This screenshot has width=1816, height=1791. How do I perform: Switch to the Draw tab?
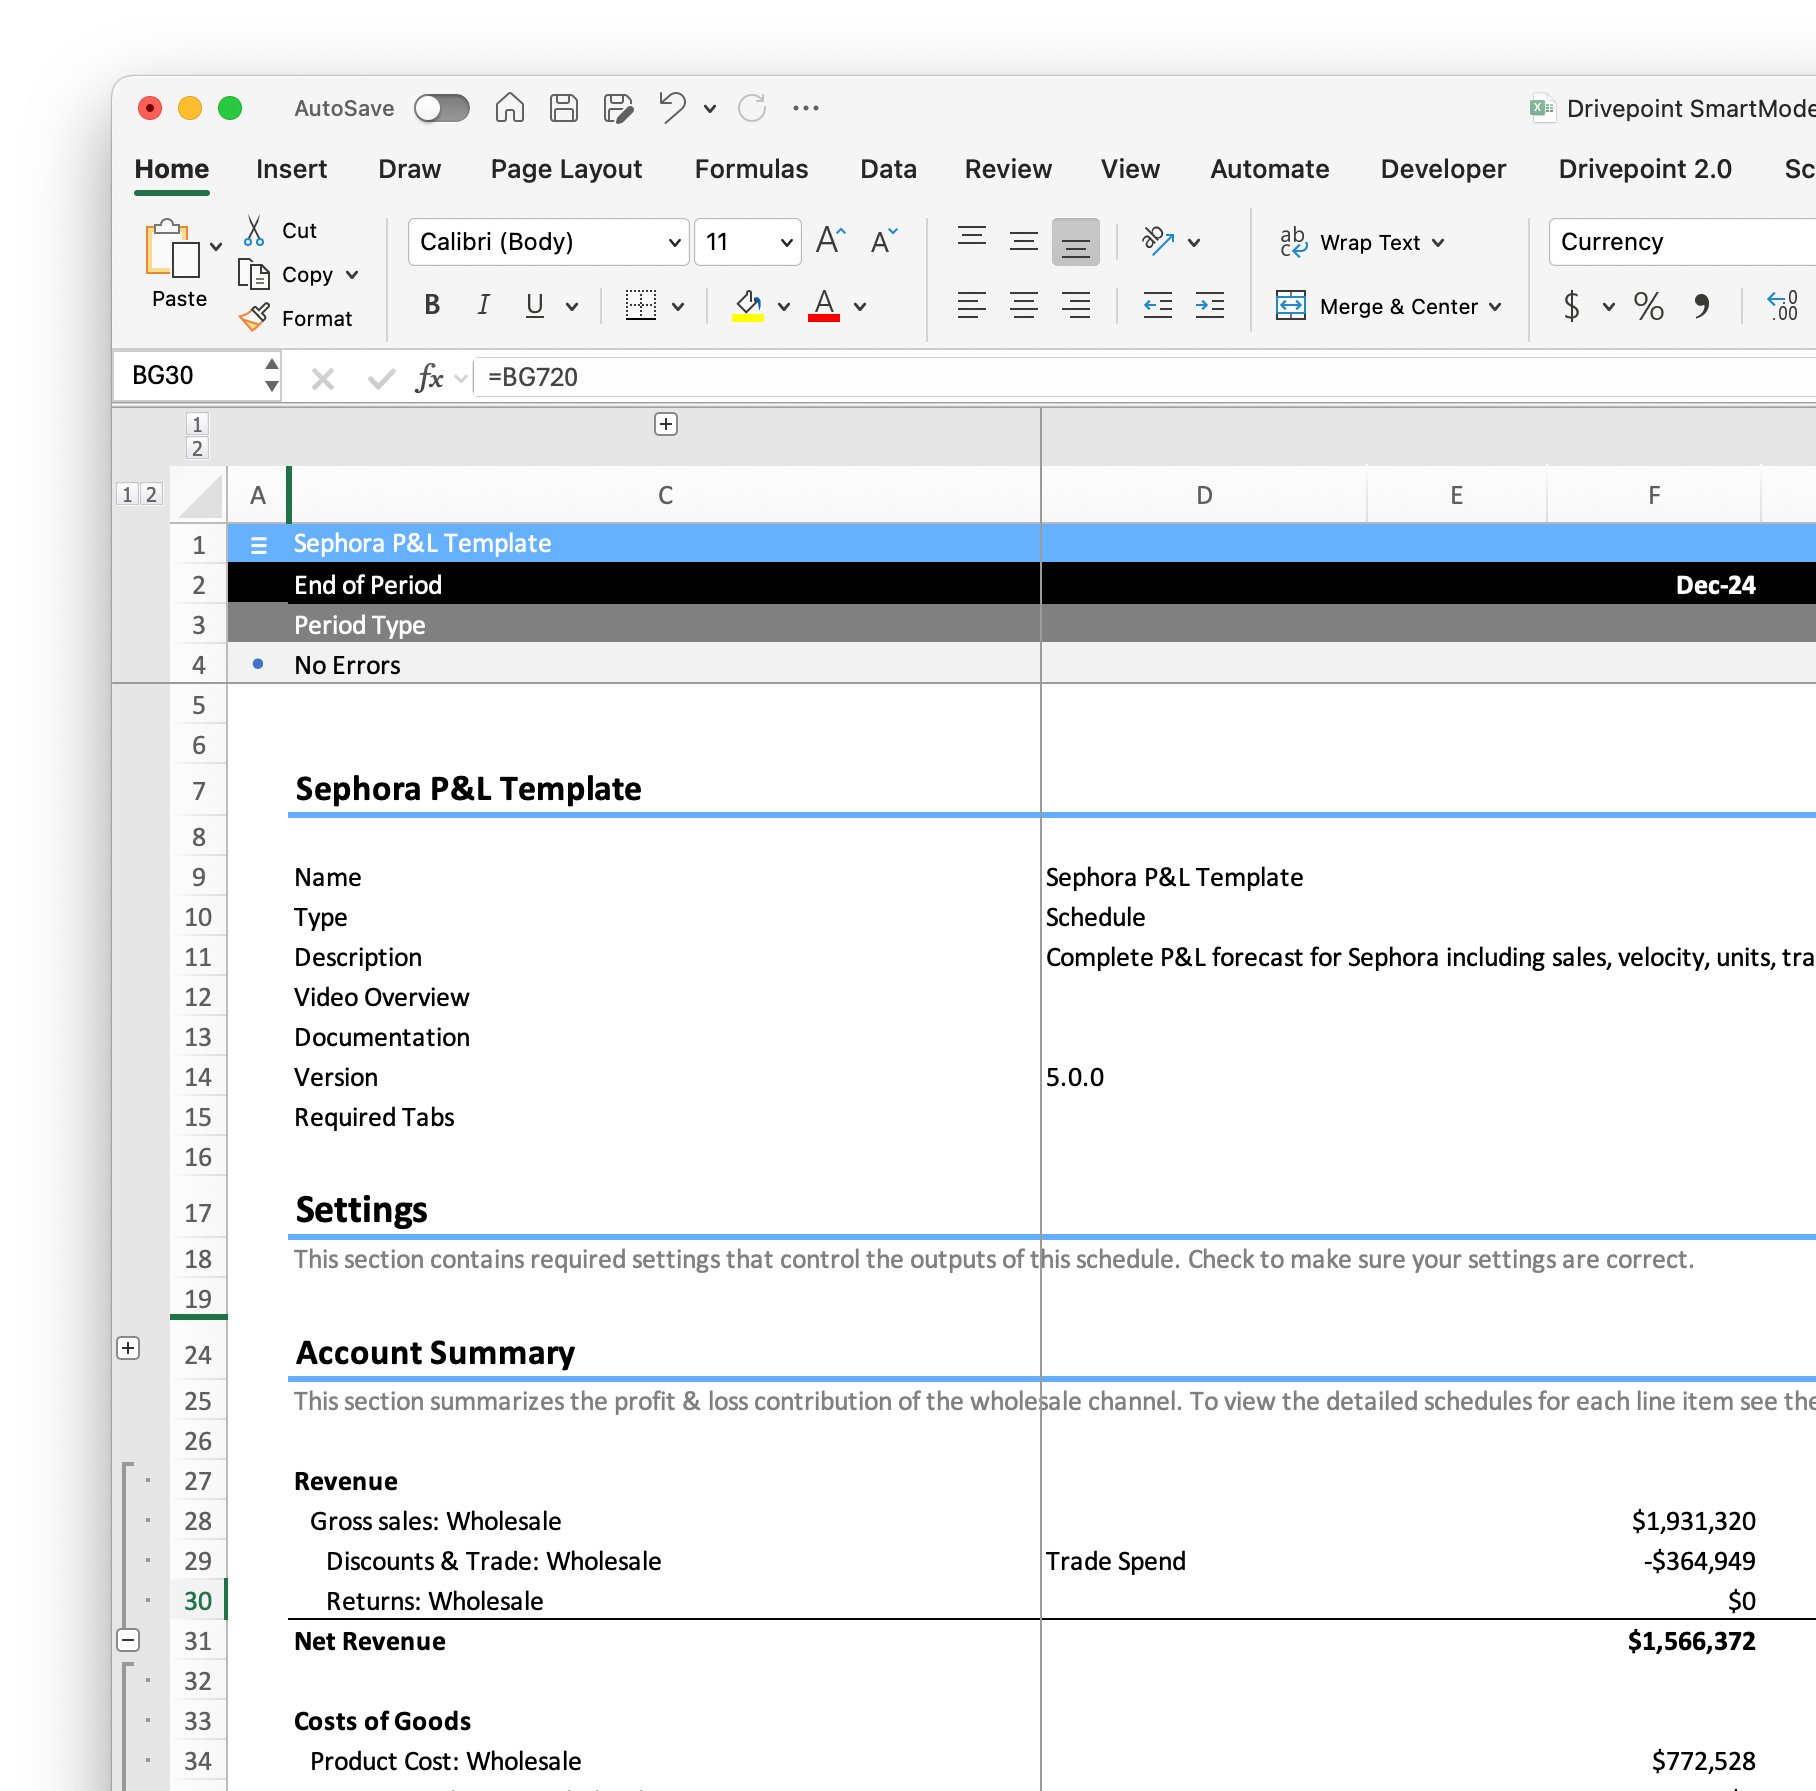[409, 169]
